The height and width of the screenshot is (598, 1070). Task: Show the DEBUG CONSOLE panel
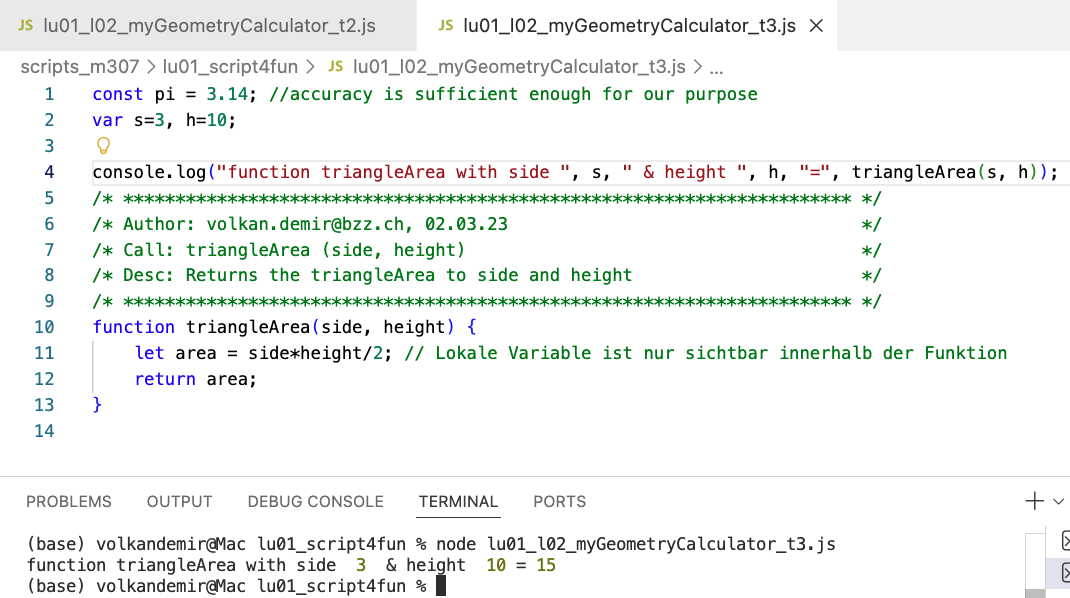[x=315, y=501]
